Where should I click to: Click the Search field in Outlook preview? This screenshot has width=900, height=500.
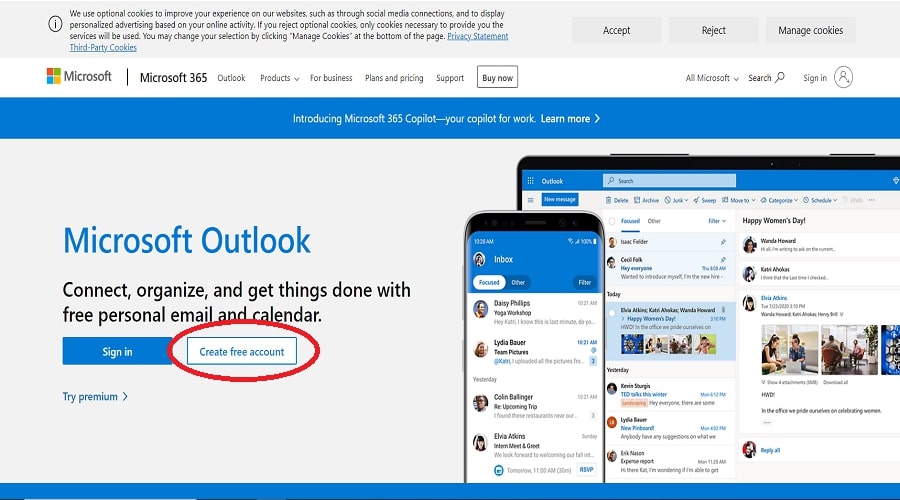669,181
